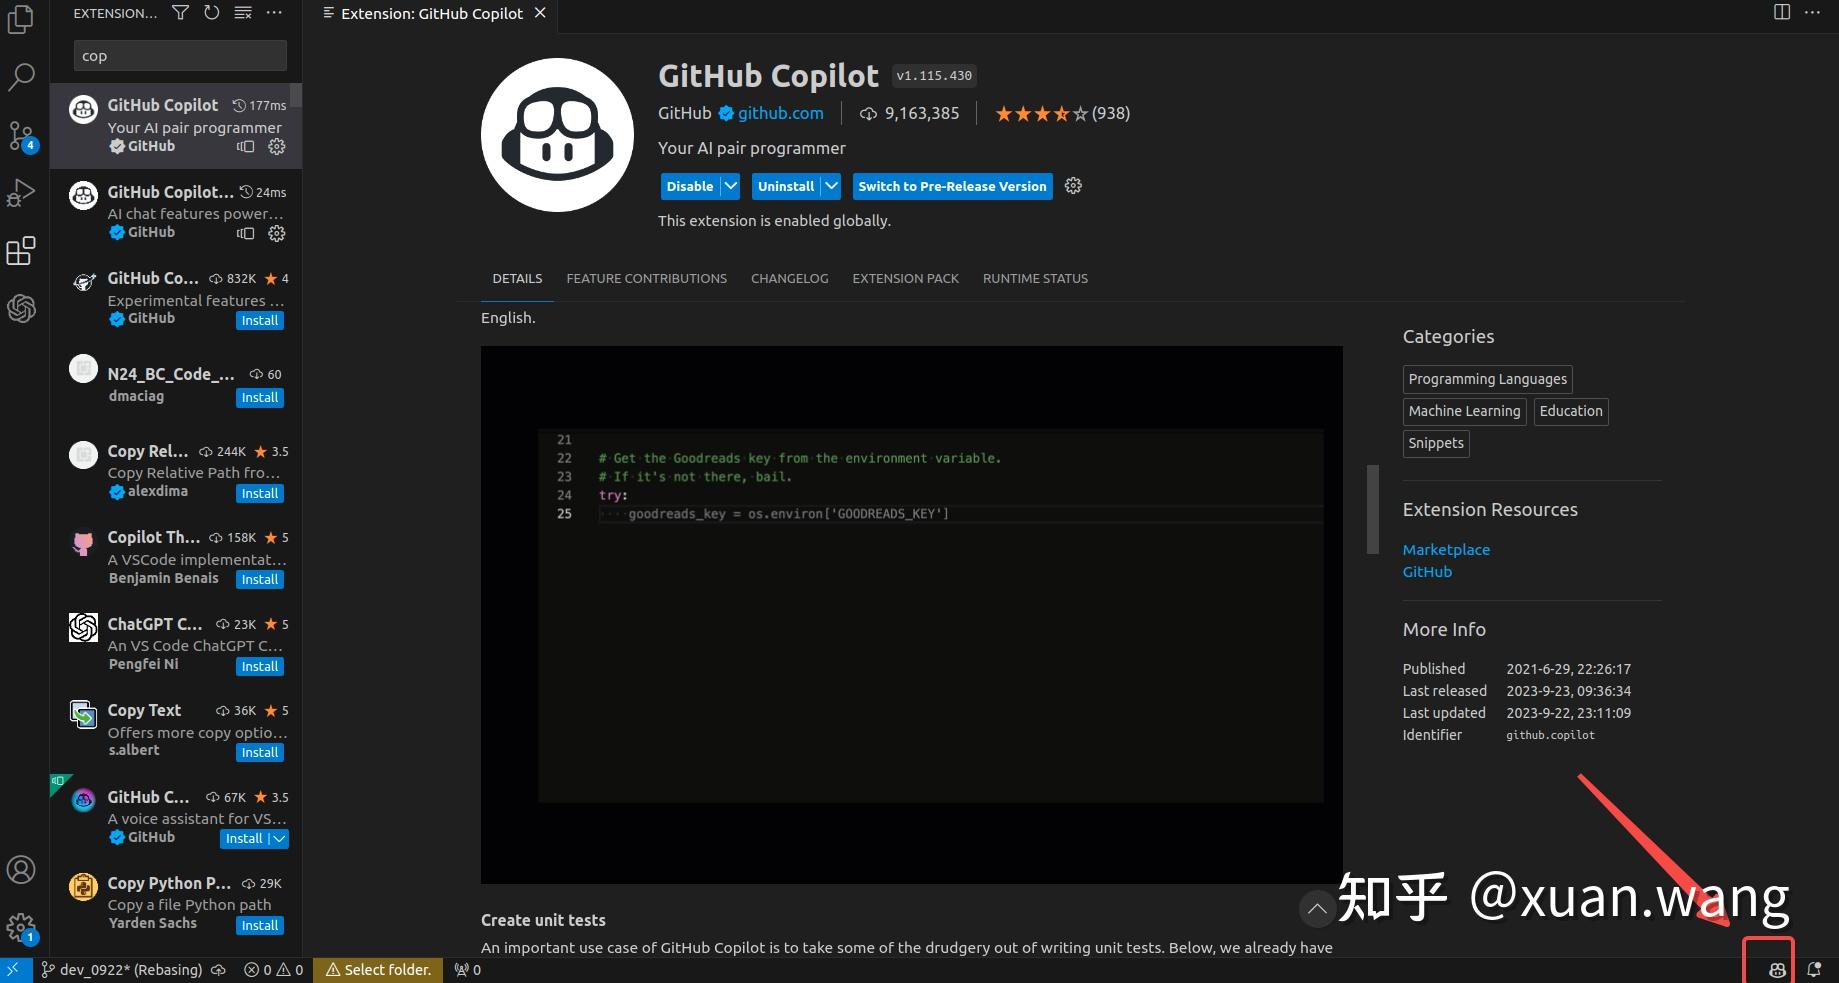Open the notifications bell
Screen dimensions: 1839x983
tap(1813, 969)
